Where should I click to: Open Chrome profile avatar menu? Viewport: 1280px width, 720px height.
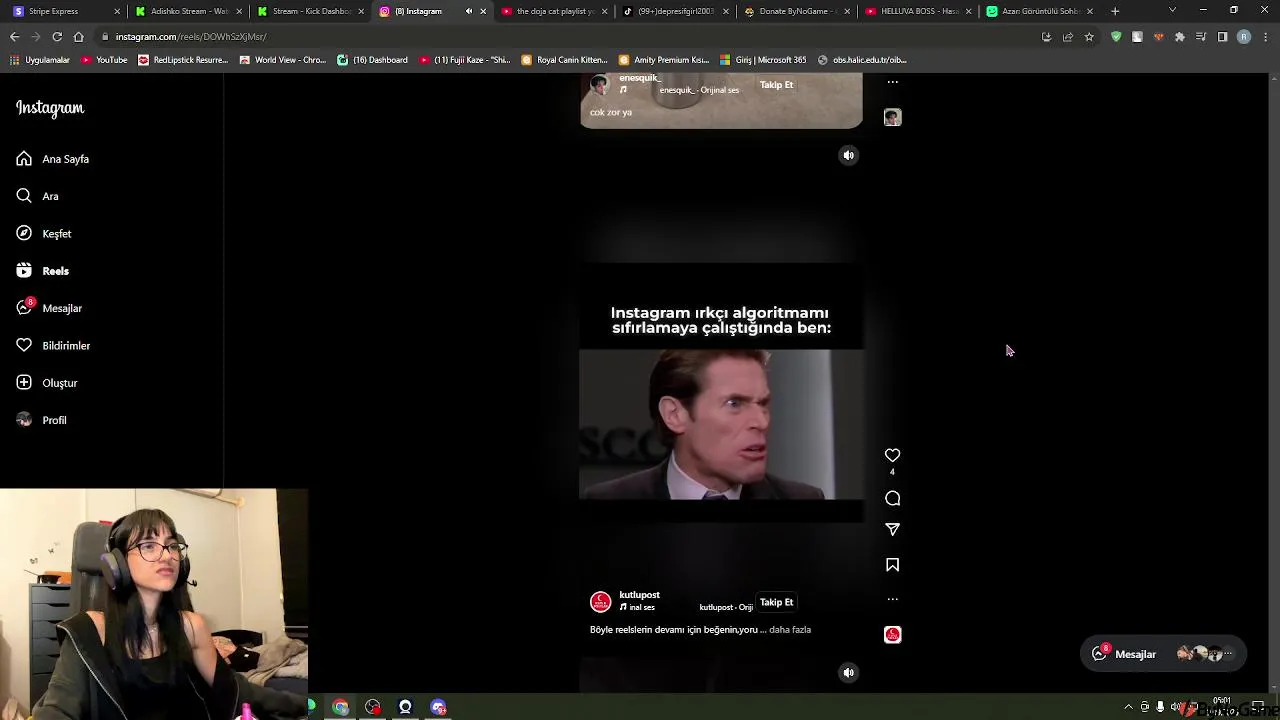[1244, 37]
